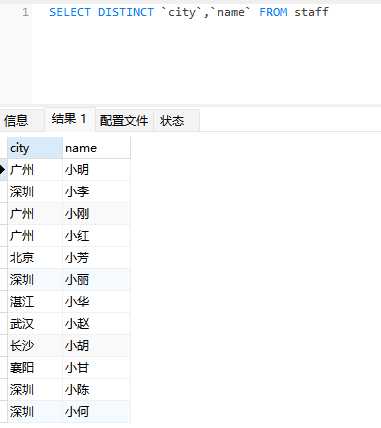This screenshot has width=381, height=428.
Task: Select the city cell in 小红 row
Action: [x=35, y=236]
